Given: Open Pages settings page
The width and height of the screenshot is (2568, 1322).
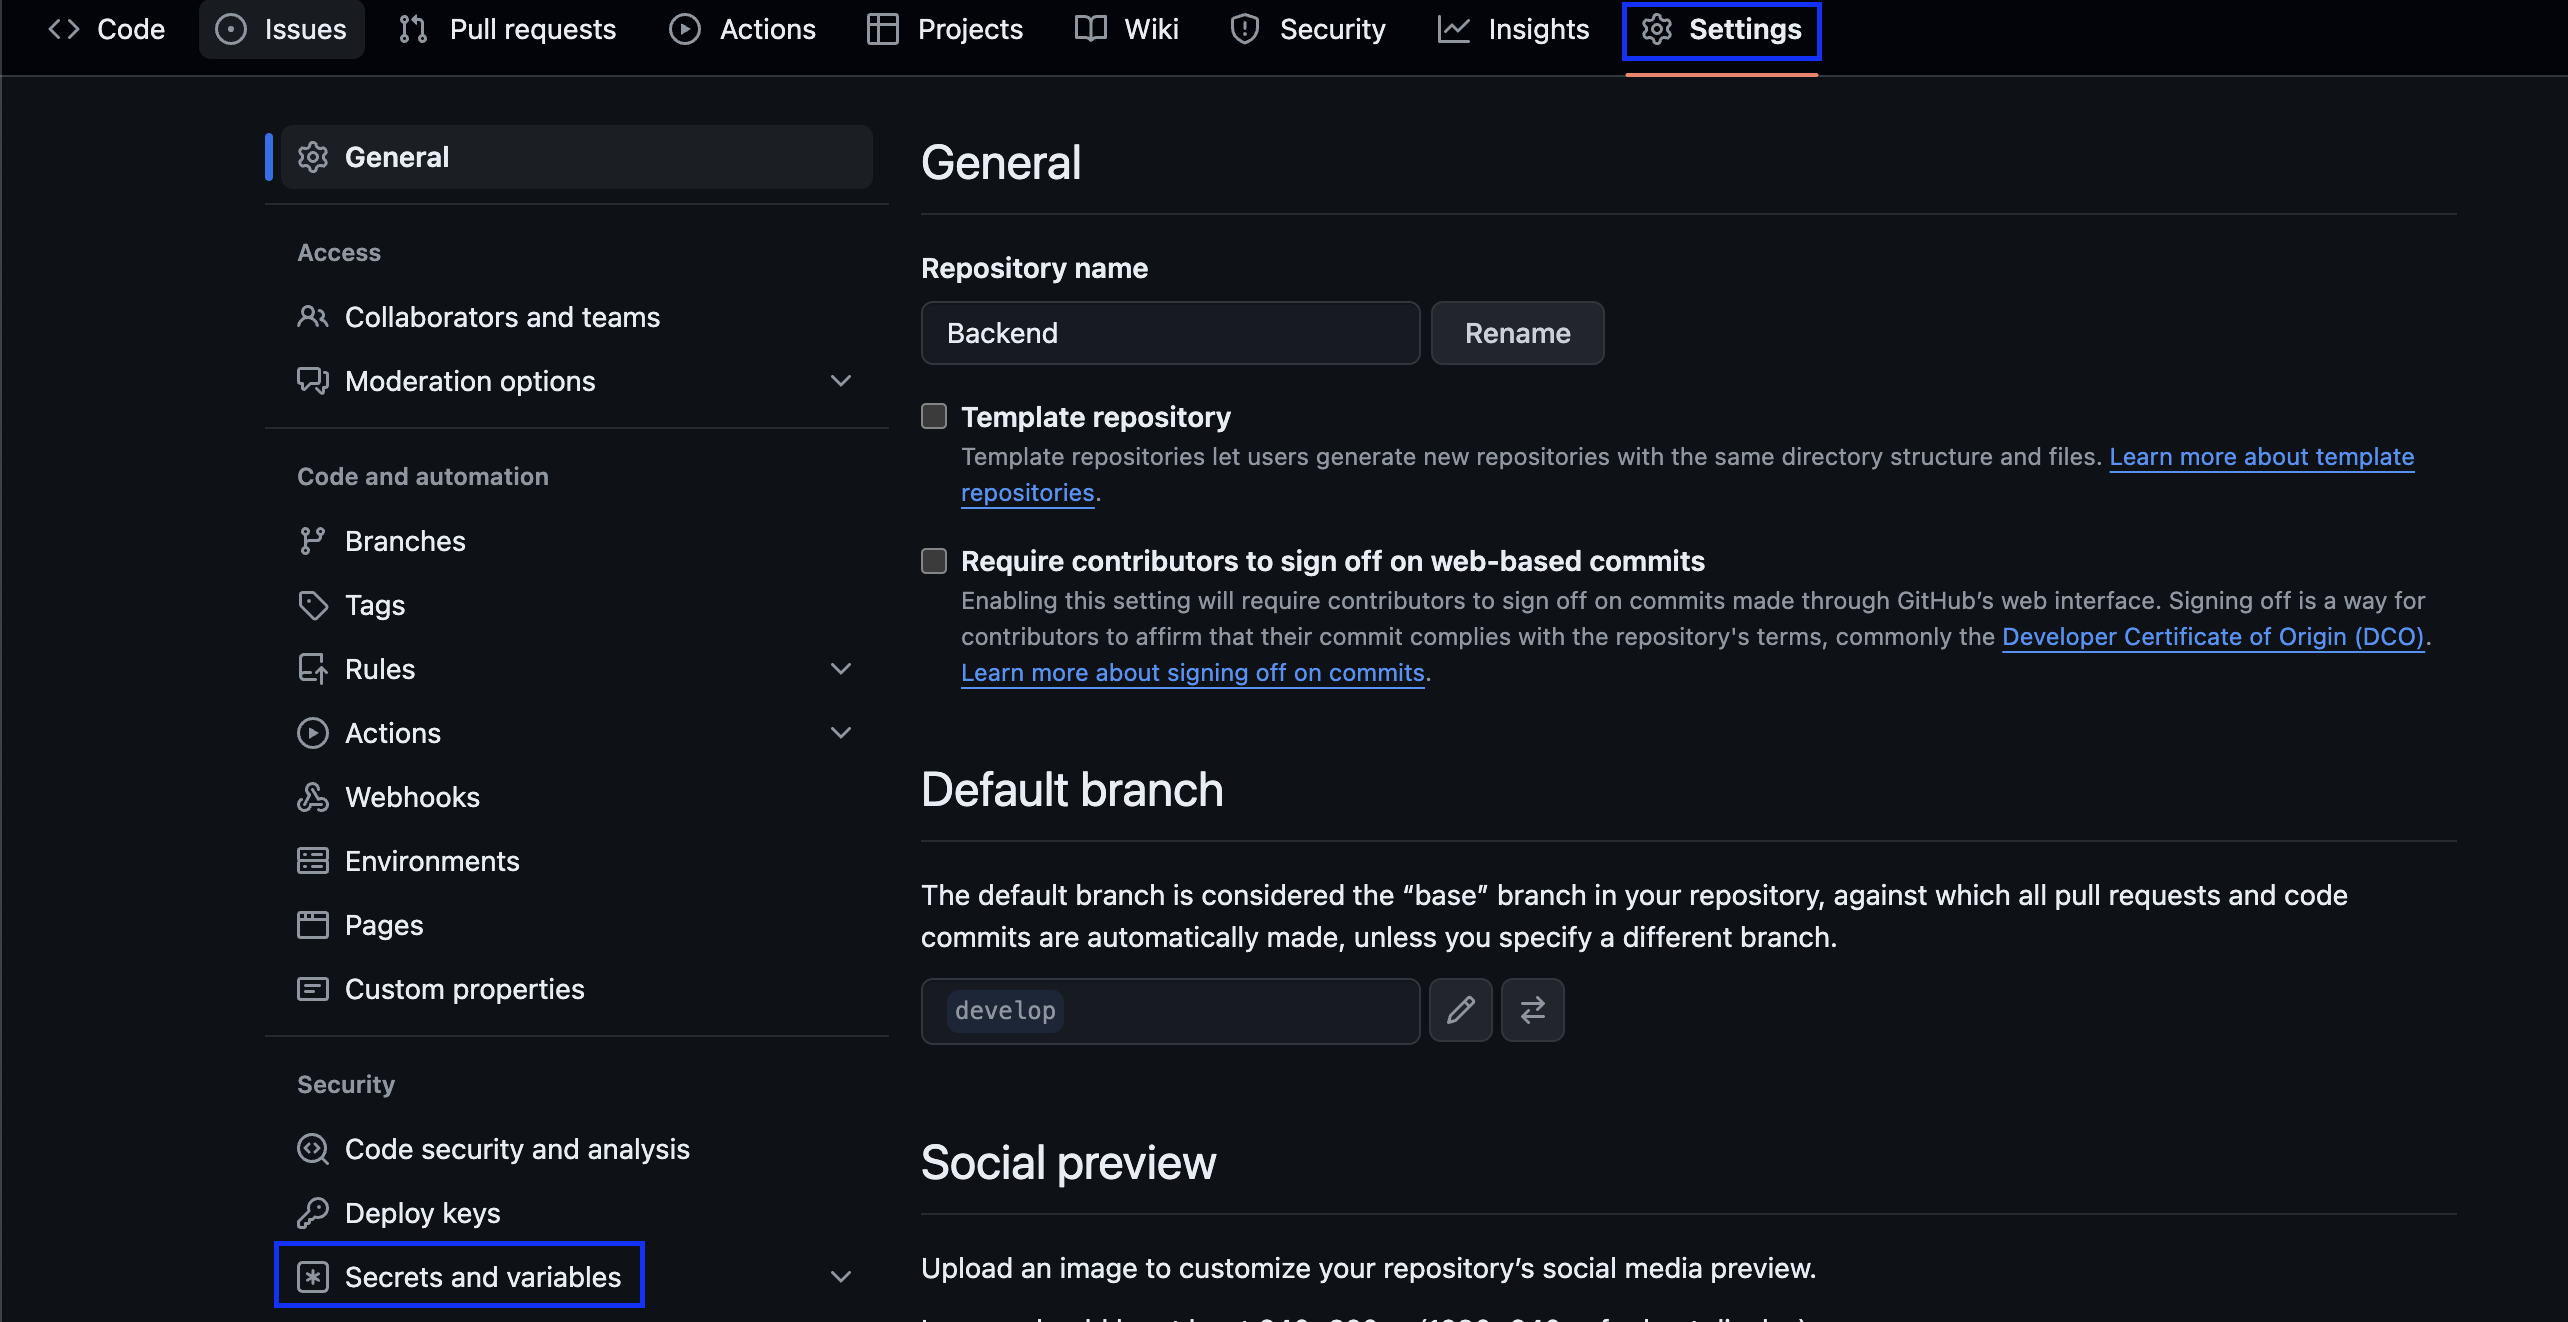Looking at the screenshot, I should coord(577,925).
